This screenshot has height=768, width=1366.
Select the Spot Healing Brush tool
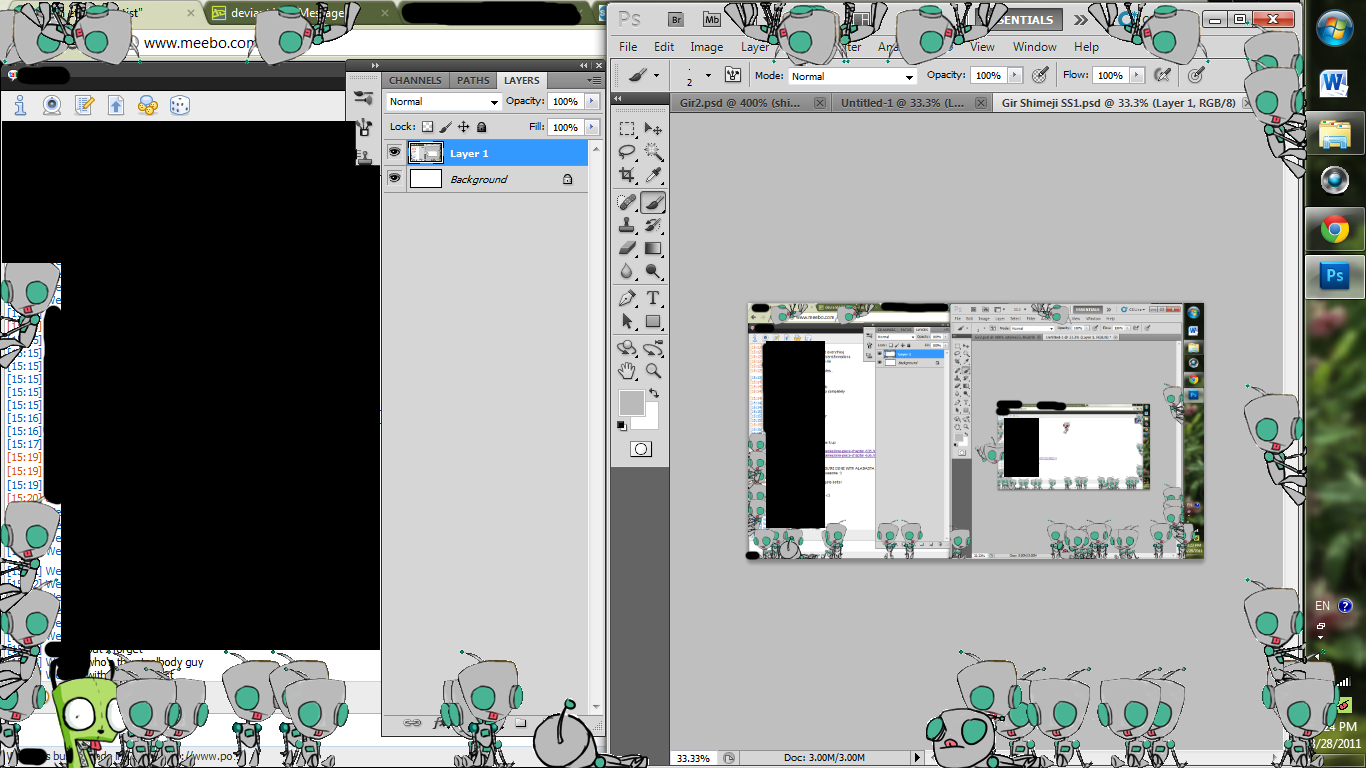tap(627, 202)
